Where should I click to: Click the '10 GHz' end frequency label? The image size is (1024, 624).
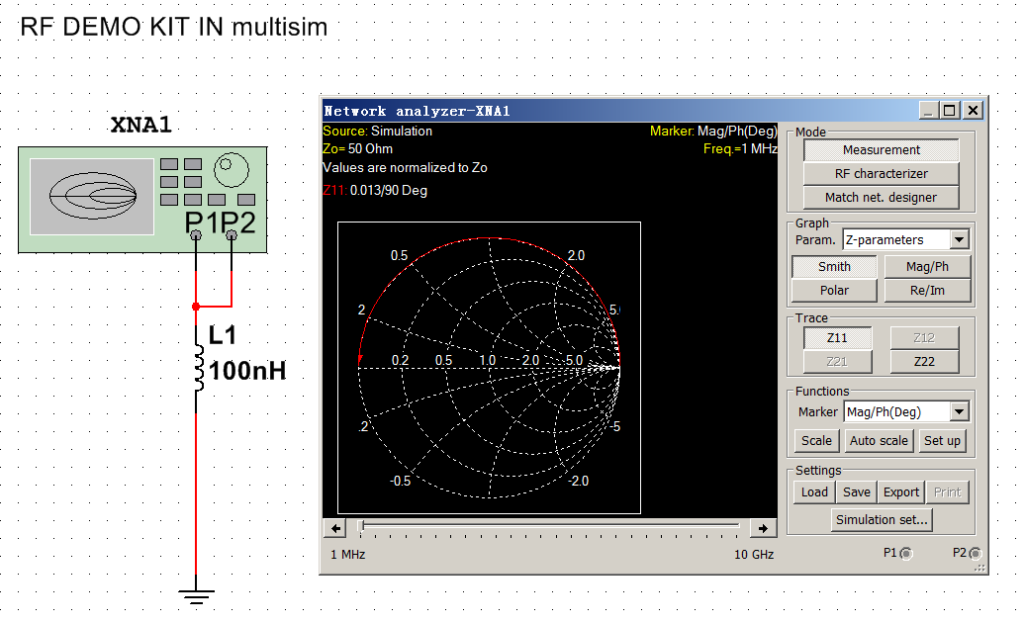coord(754,555)
